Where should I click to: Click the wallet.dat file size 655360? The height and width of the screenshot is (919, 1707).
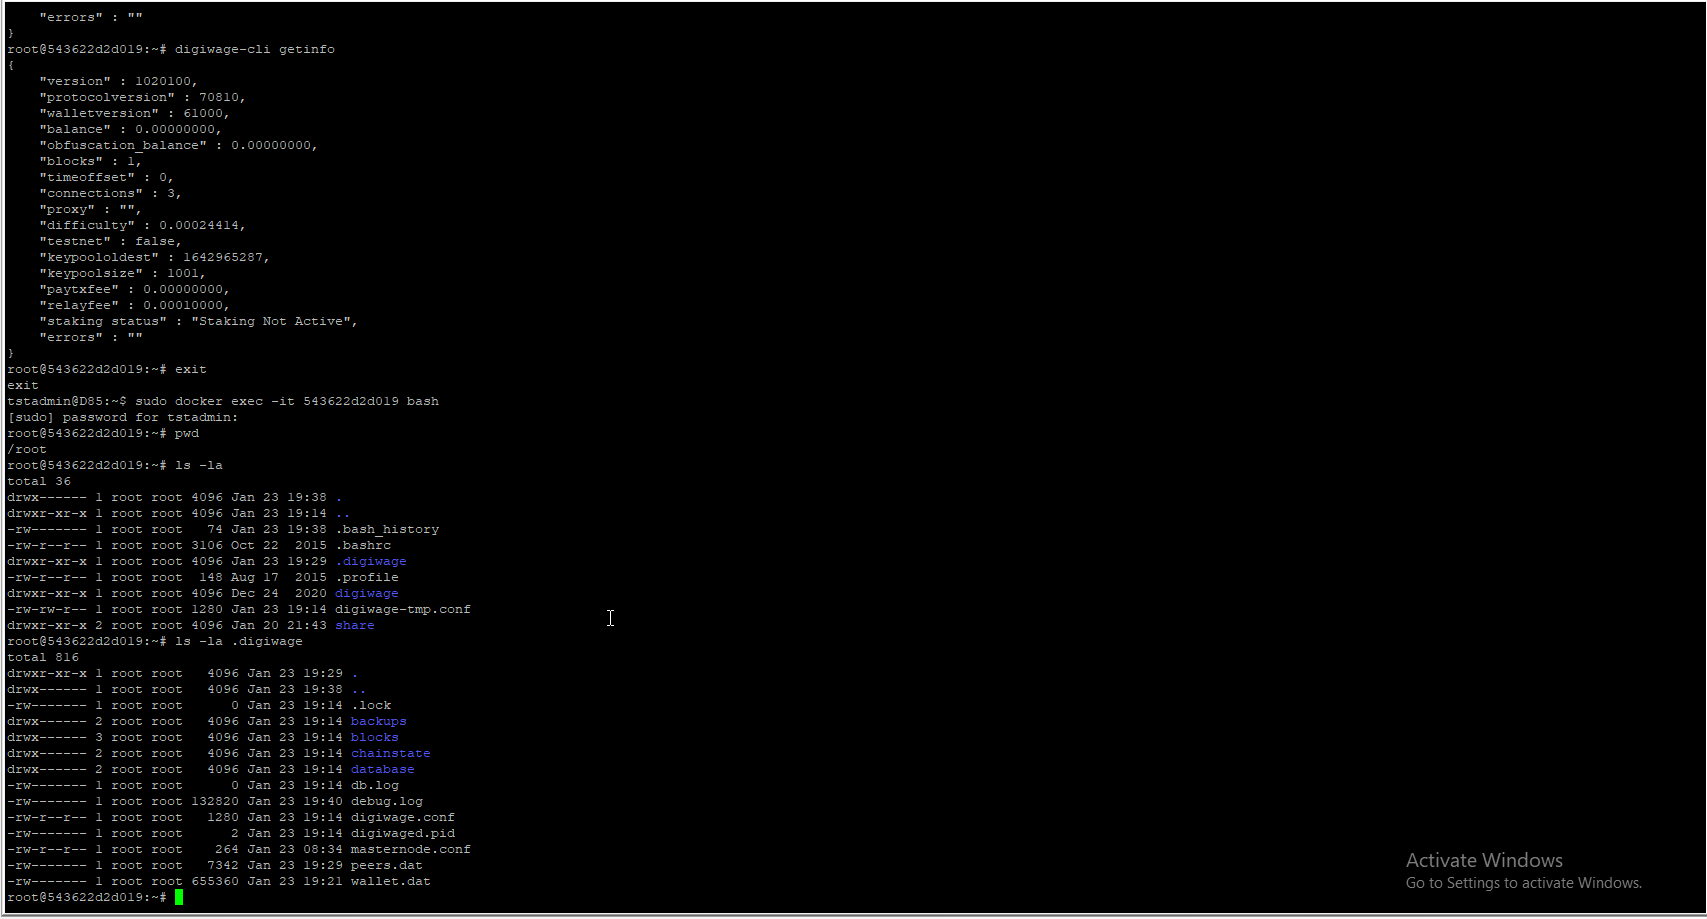[215, 881]
